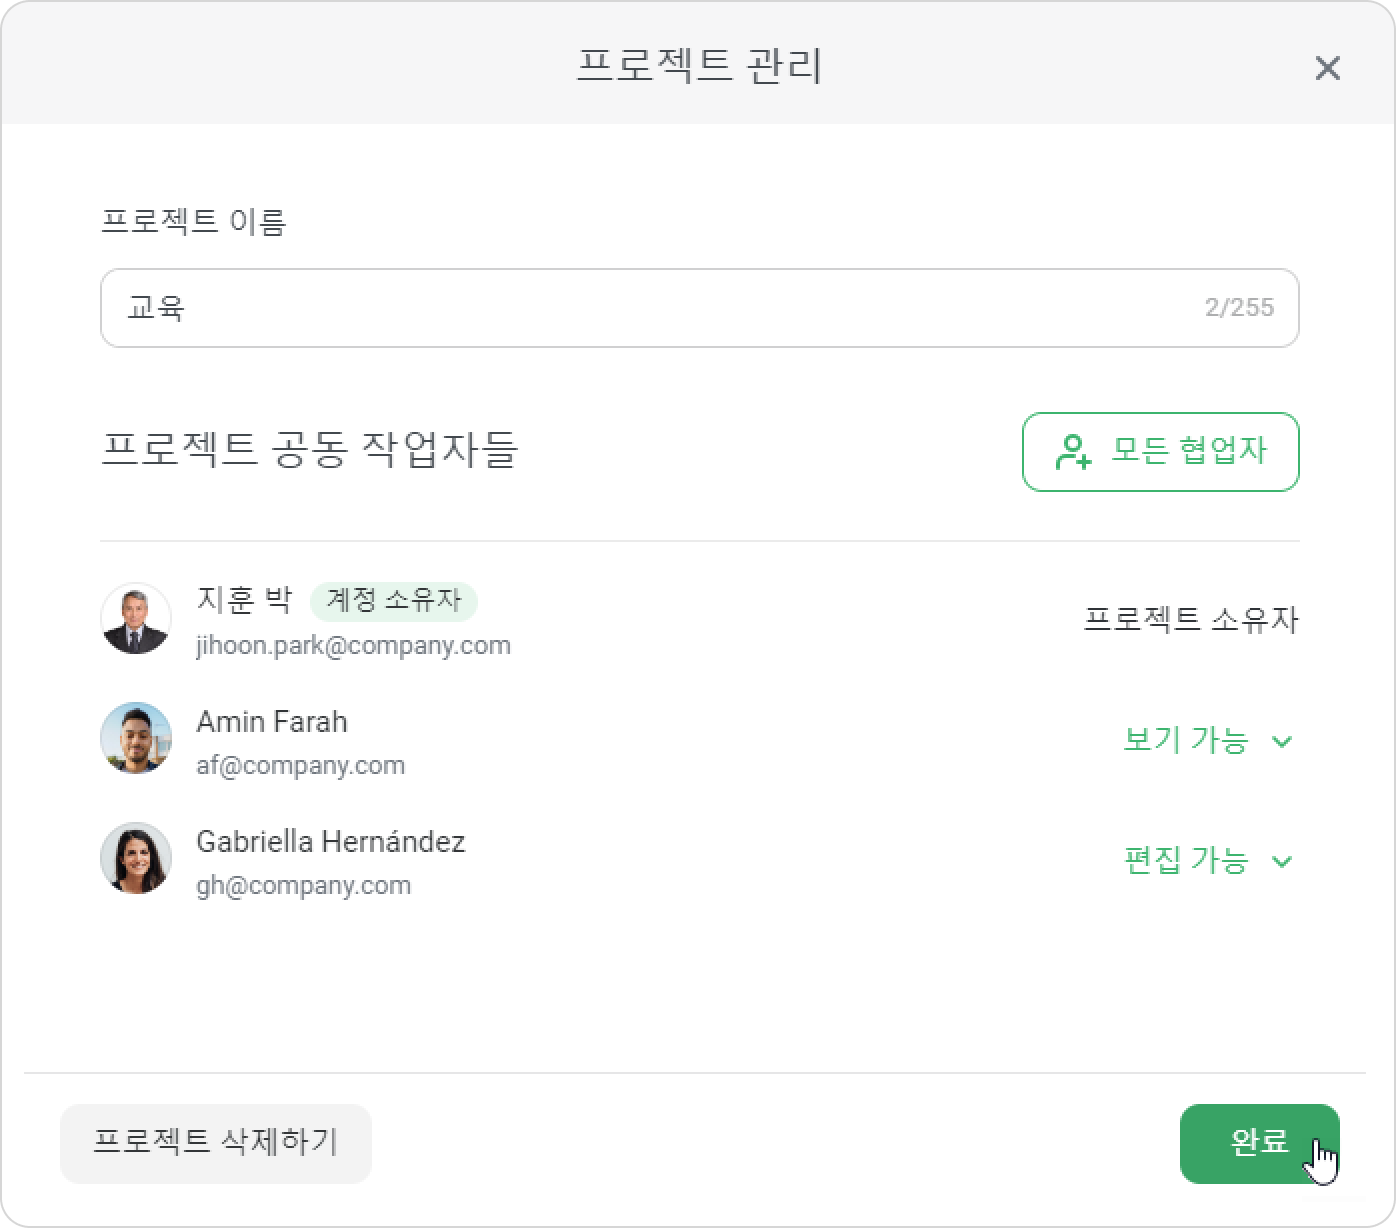Select Amin Farah name in list
The height and width of the screenshot is (1228, 1396).
coord(272,722)
